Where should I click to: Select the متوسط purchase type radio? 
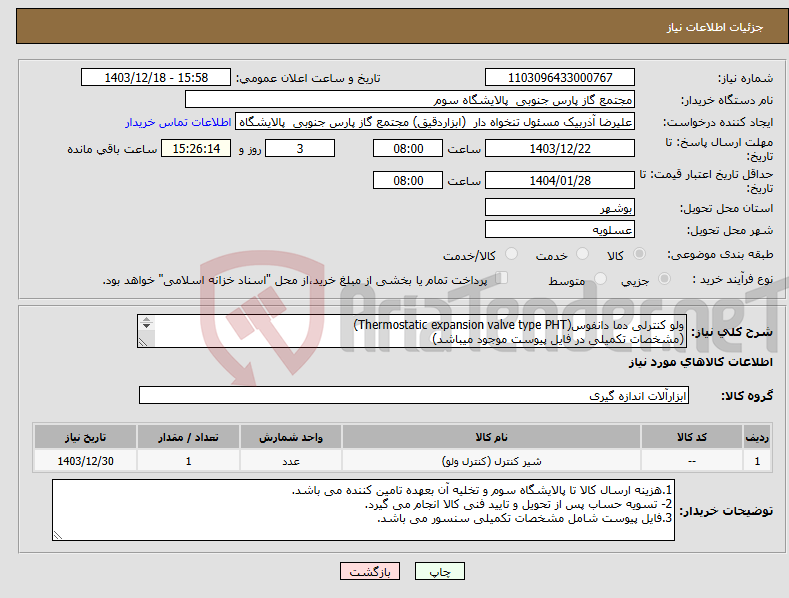point(600,278)
